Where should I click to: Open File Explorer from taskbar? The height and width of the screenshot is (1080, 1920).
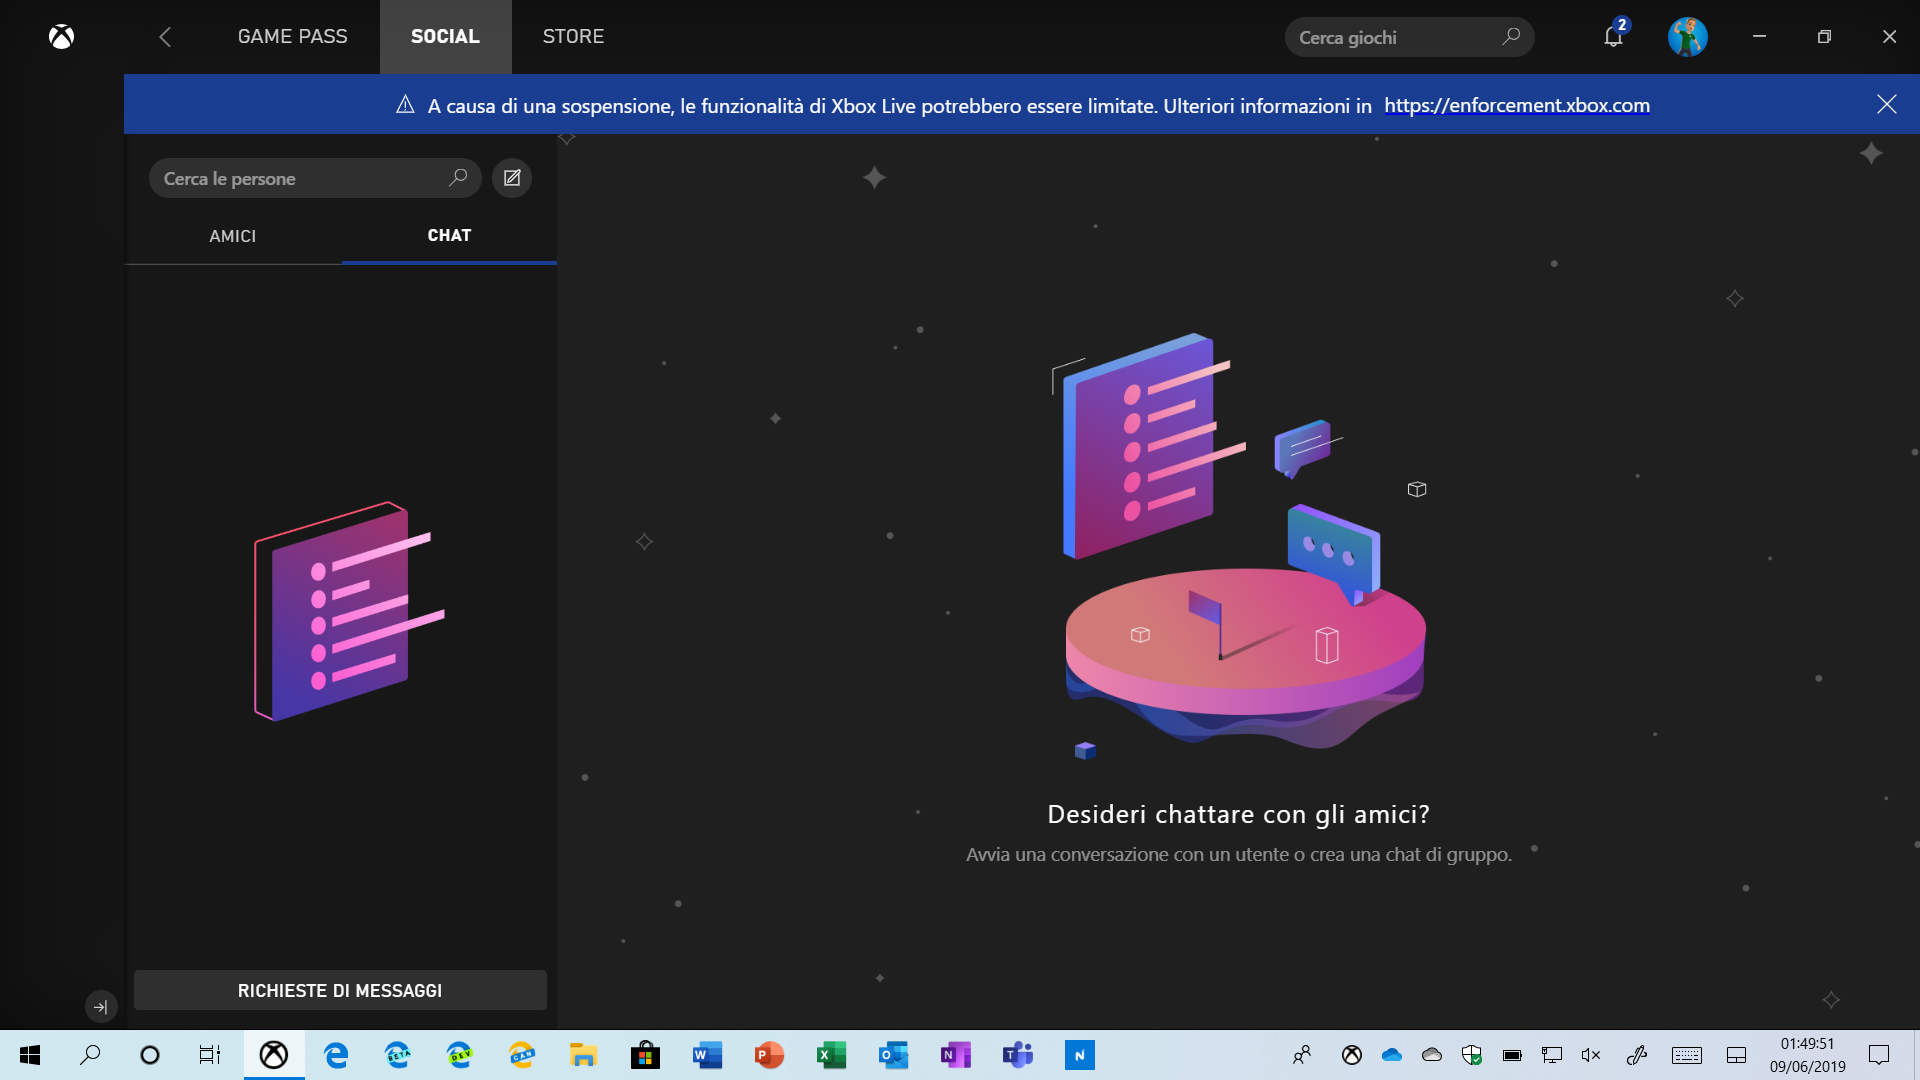pyautogui.click(x=584, y=1055)
